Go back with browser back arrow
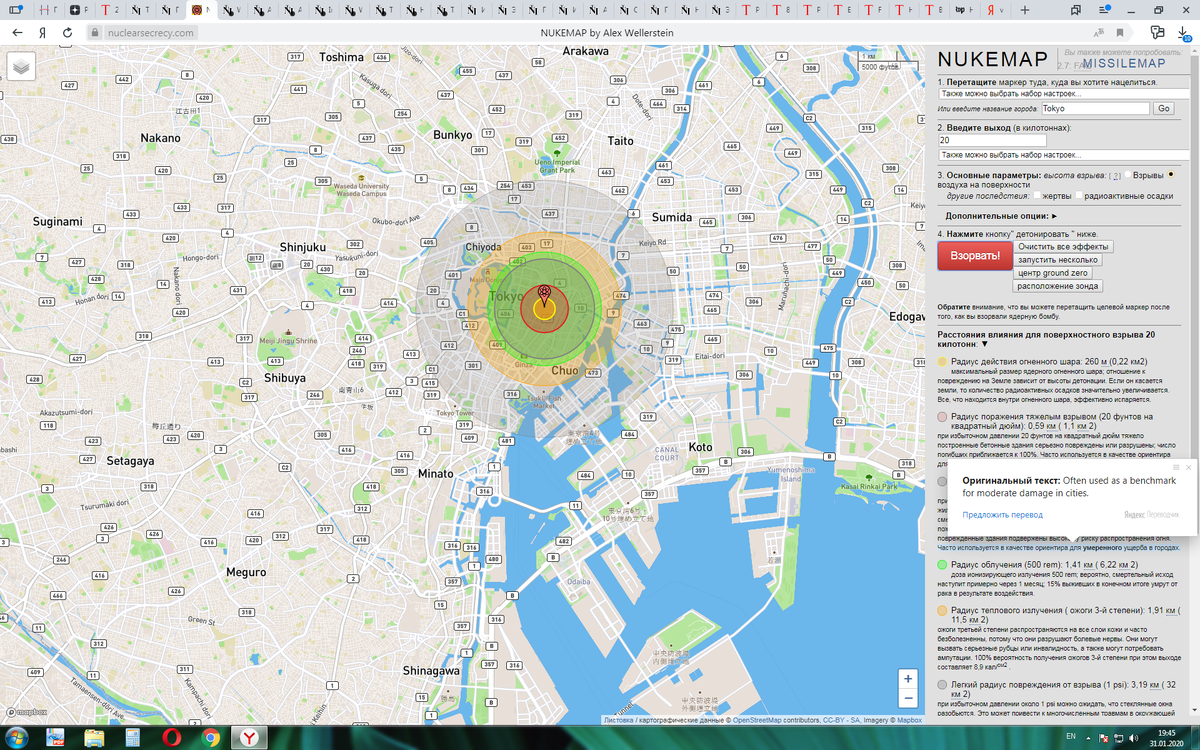Viewport: 1200px width, 750px height. [x=17, y=32]
